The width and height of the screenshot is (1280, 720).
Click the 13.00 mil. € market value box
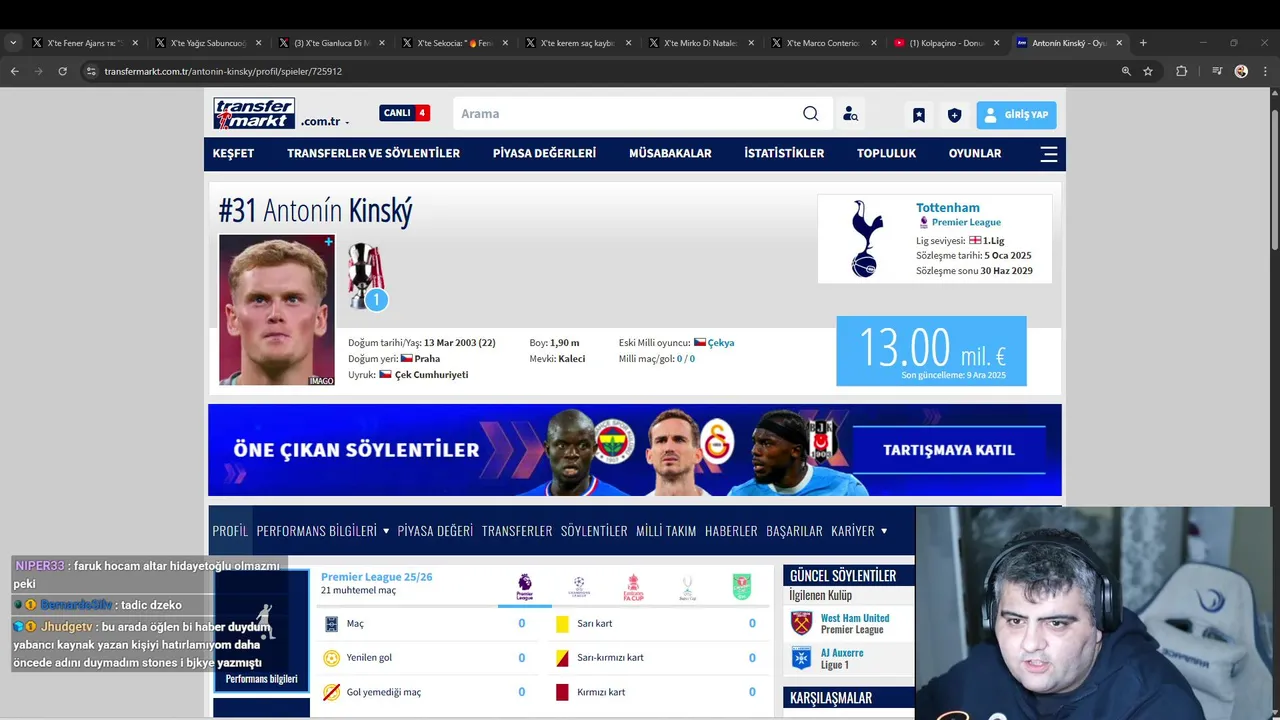pos(931,351)
